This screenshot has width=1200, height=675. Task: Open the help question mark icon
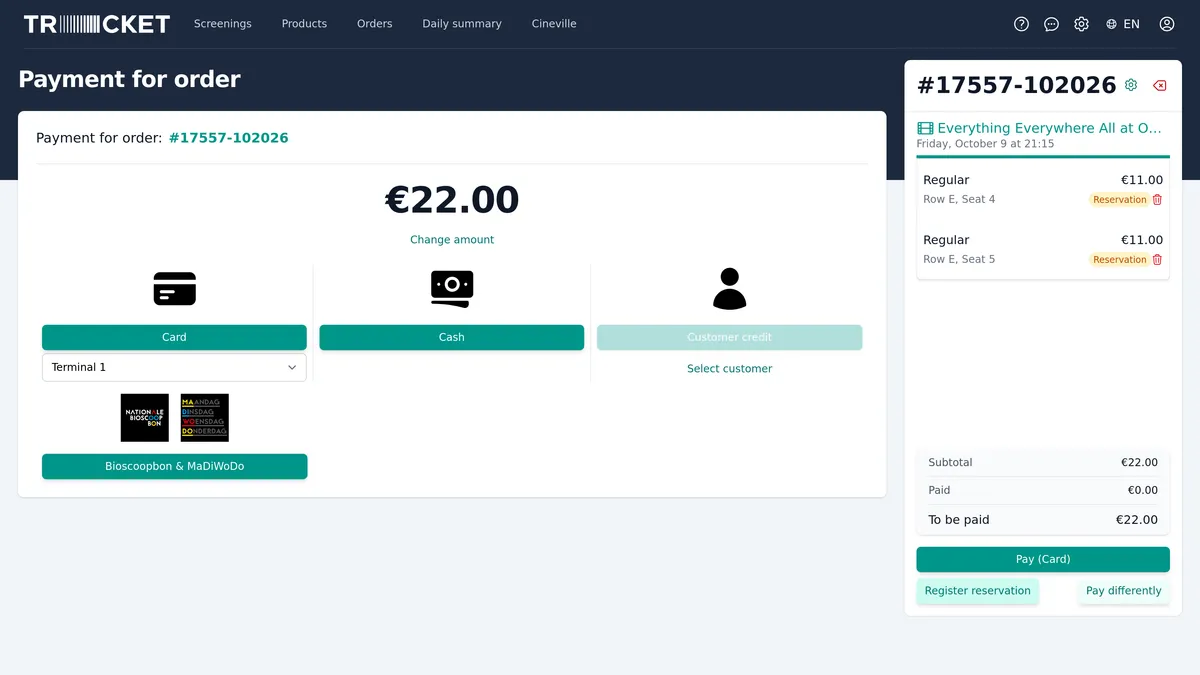(x=1021, y=24)
